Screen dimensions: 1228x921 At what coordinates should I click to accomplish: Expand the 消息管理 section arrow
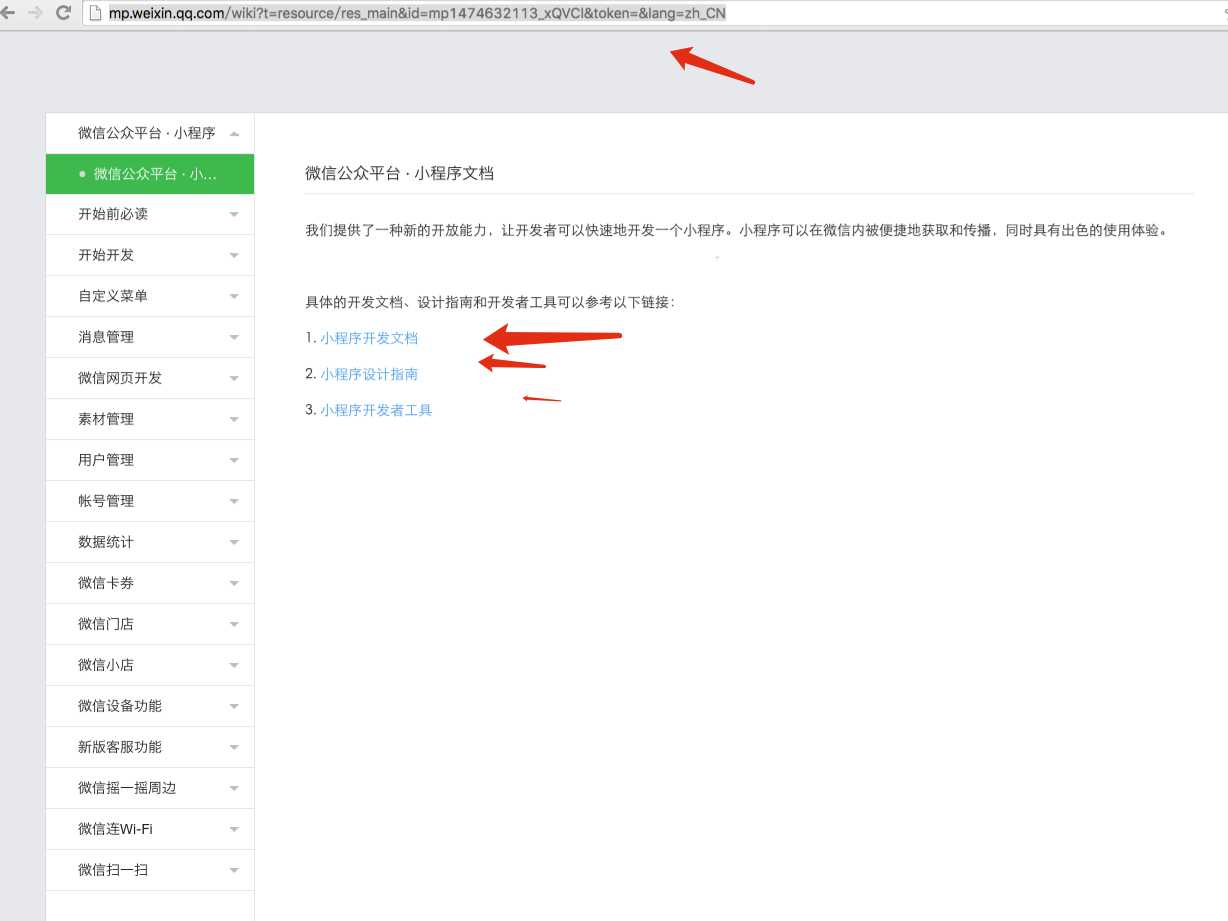tap(234, 337)
